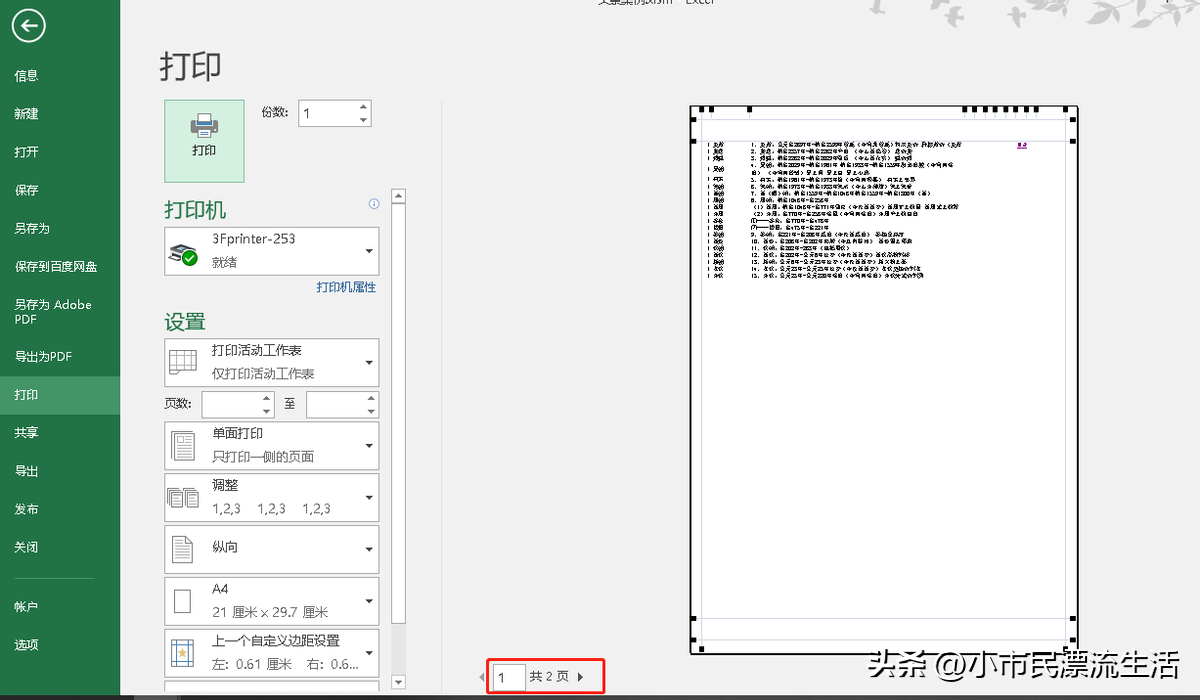Click the single-sided print page icon
This screenshot has width=1200, height=700.
click(183, 445)
